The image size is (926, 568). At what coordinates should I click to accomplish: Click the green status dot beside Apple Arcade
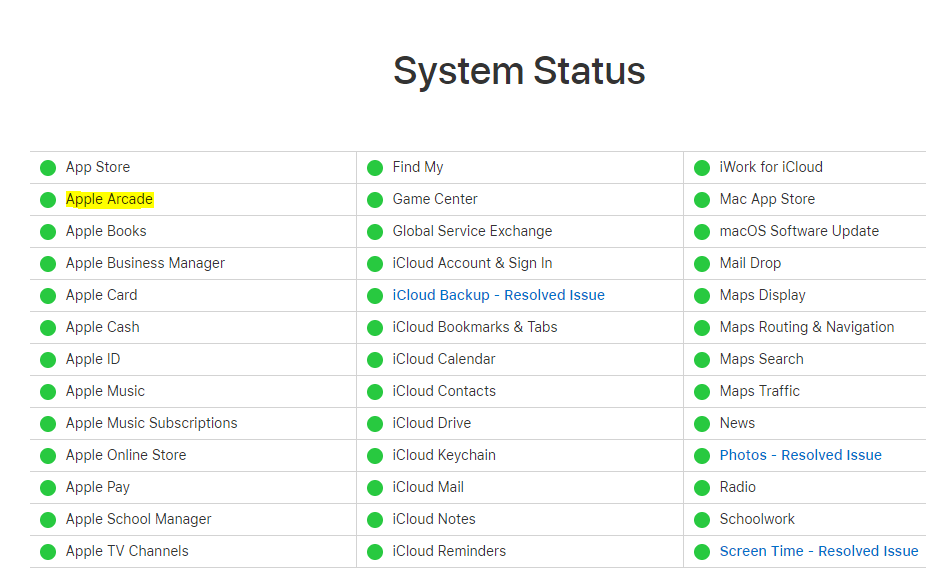(x=48, y=200)
